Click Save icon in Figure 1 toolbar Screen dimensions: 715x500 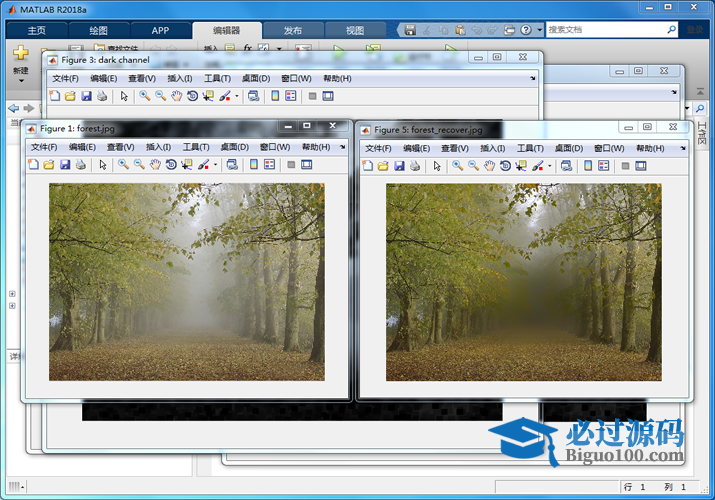pos(65,165)
